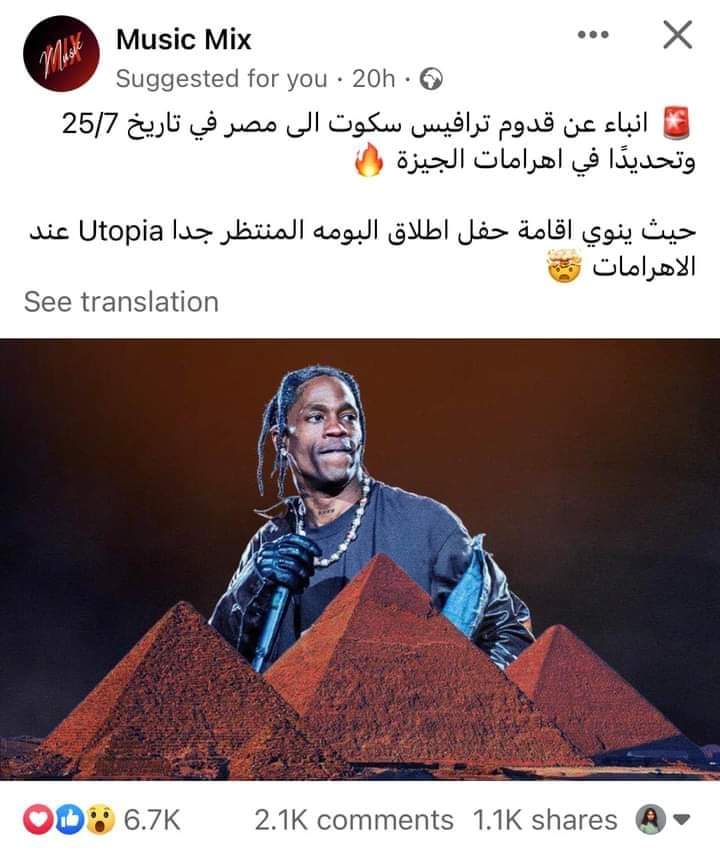Click the fire emoji in post
Viewport: 720px width, 852px height.
tap(369, 161)
